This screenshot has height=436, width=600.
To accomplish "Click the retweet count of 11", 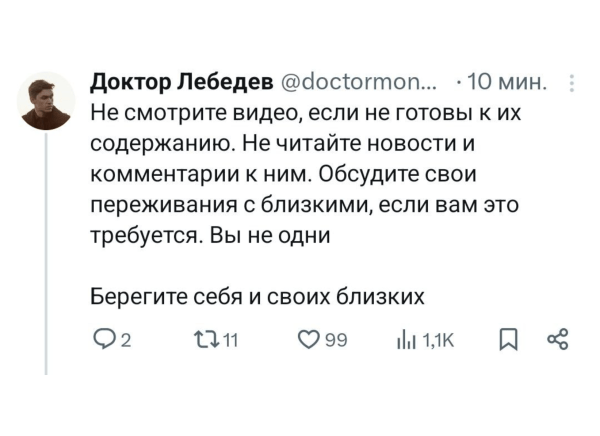I will (227, 344).
